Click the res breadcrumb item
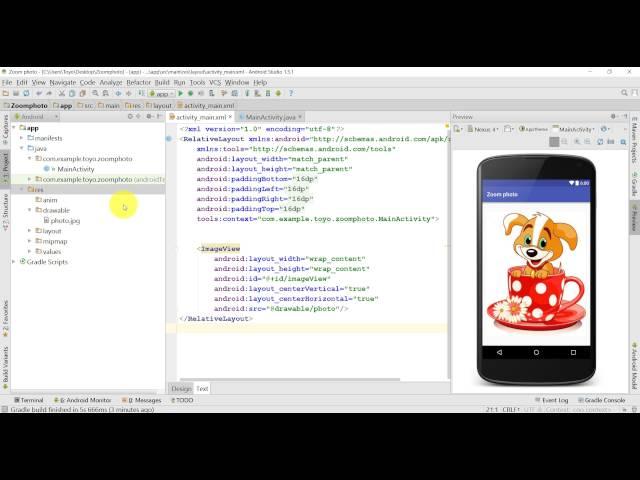Screen dimensions: 640x480 133,106
